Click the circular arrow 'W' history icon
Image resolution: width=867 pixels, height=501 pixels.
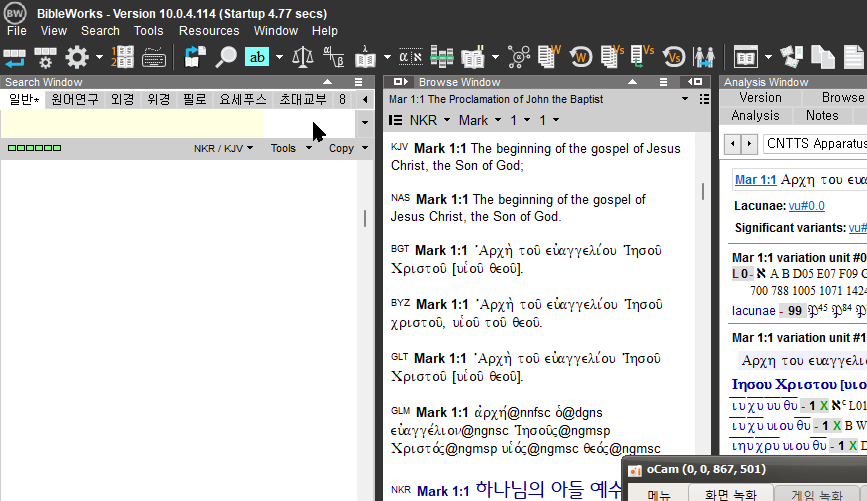pyautogui.click(x=581, y=57)
